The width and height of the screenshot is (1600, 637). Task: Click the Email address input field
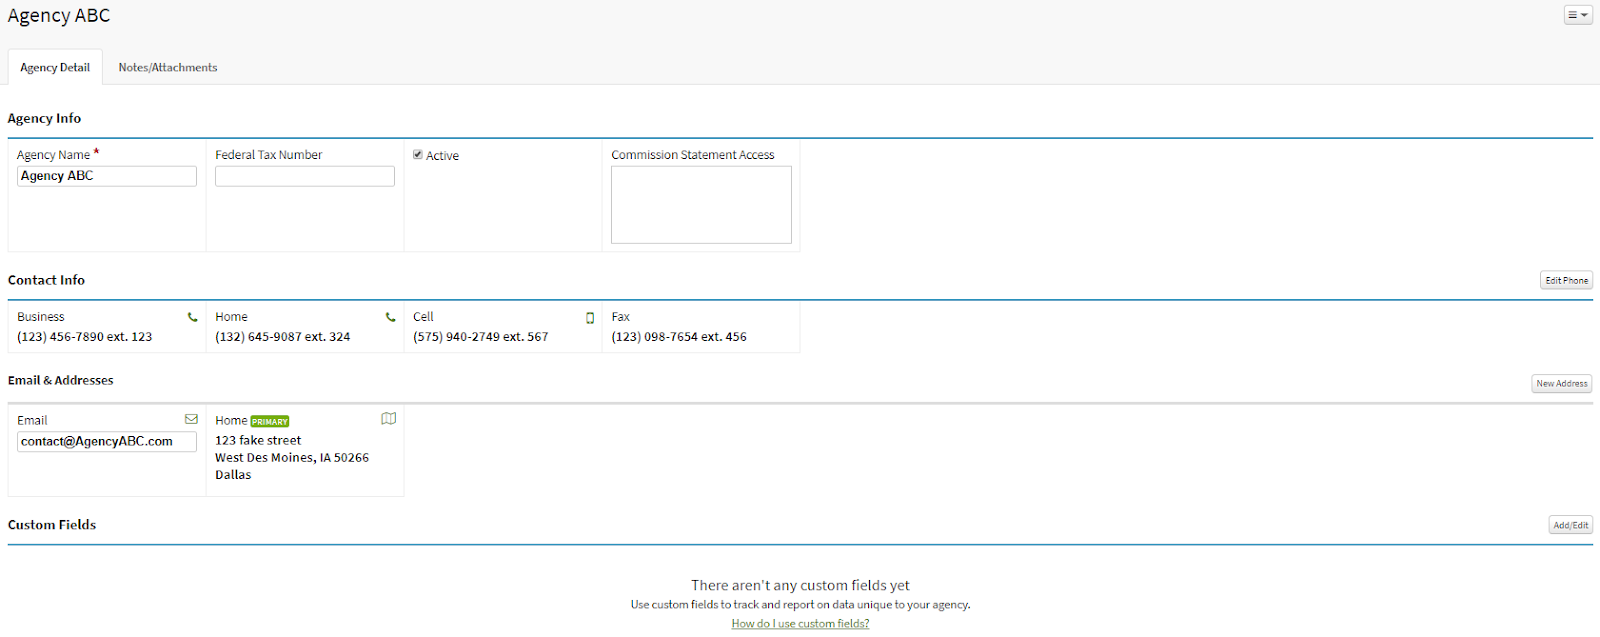[106, 441]
